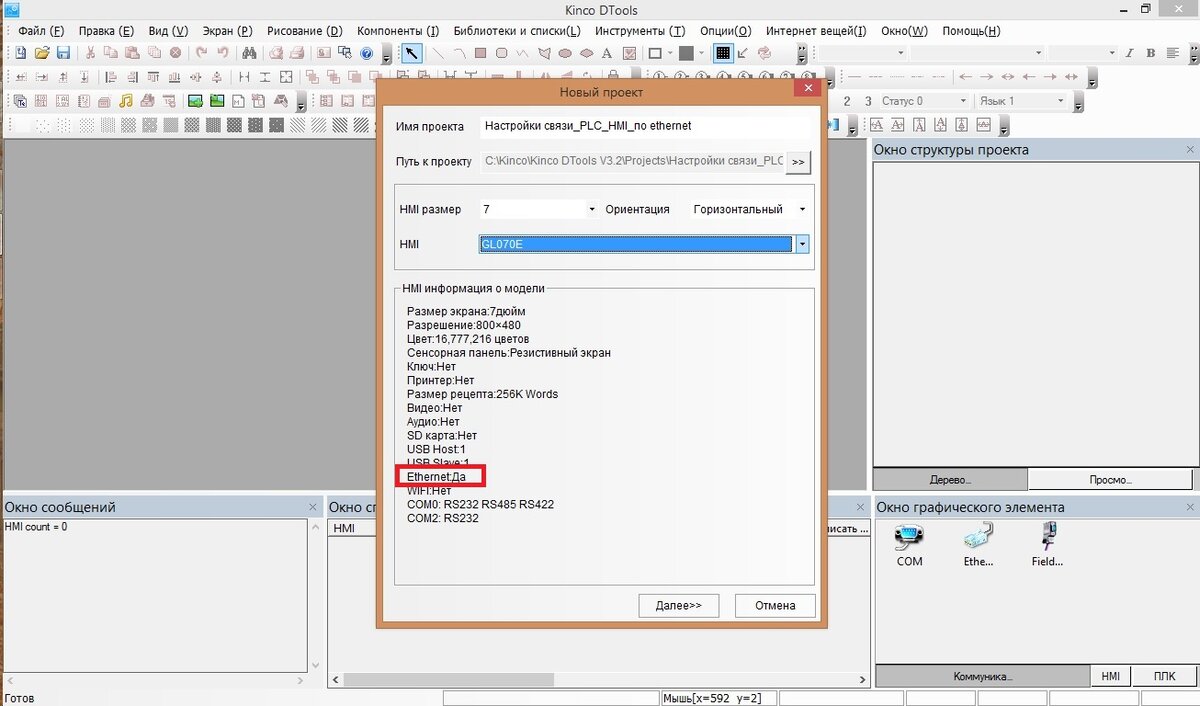This screenshot has height=706, width=1200.
Task: Select the text 'A' drawing tool
Action: click(x=607, y=53)
